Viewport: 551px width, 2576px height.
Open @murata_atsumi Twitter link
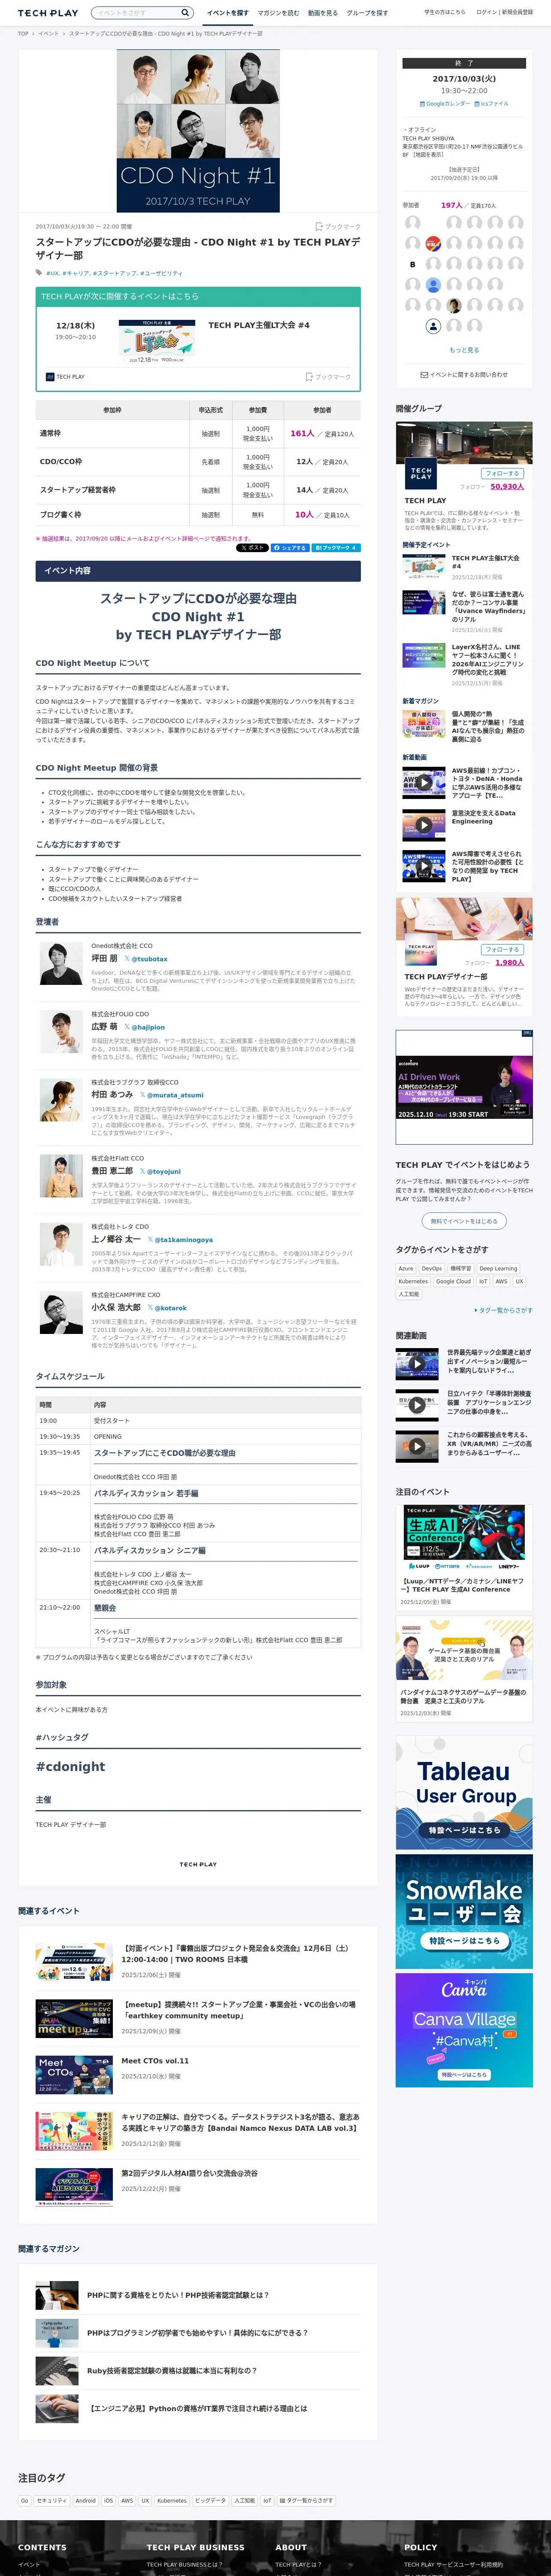(x=171, y=1095)
